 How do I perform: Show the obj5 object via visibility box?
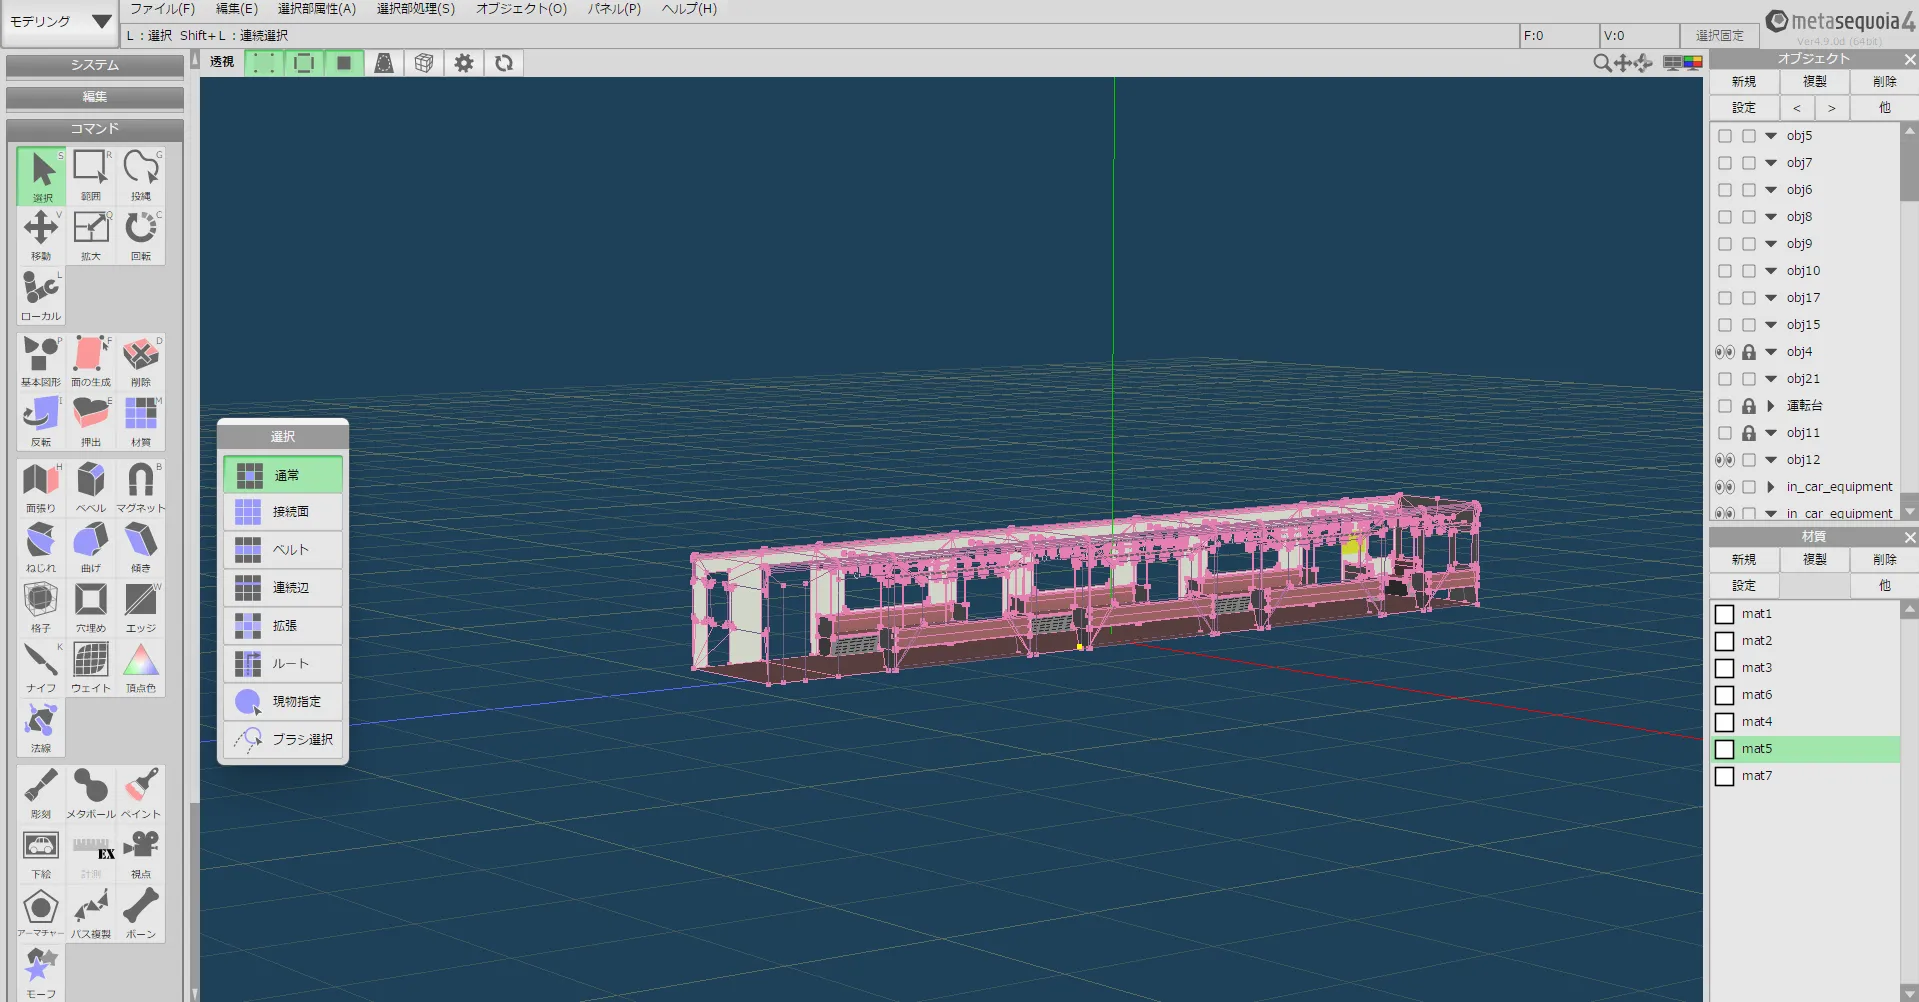pyautogui.click(x=1724, y=136)
